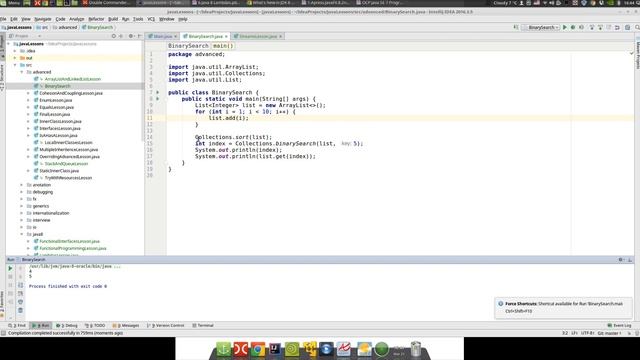This screenshot has height=360, width=640.
Task: Collapse the advanced package folder
Action: pyautogui.click(x=22, y=72)
